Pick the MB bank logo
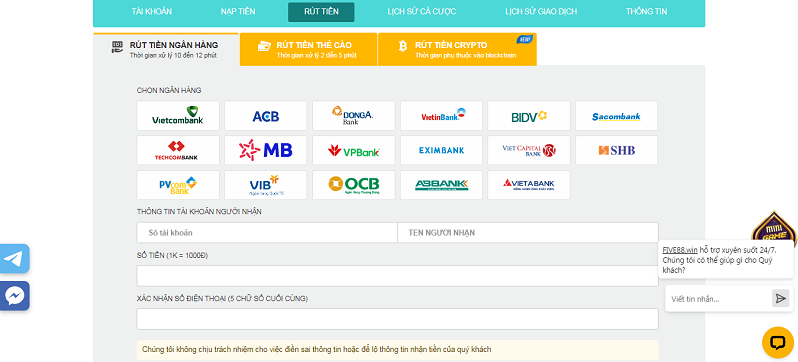Image resolution: width=798 pixels, height=362 pixels. pos(266,150)
